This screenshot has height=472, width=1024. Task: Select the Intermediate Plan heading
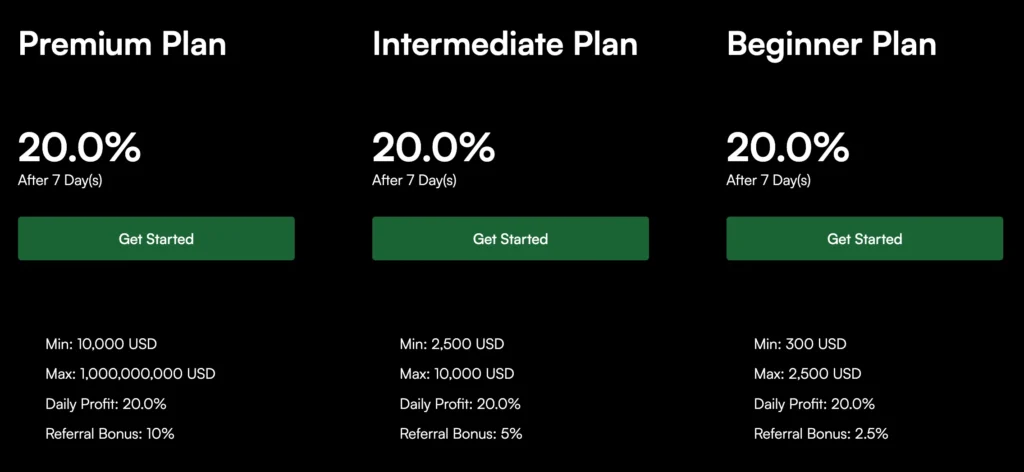coord(504,45)
